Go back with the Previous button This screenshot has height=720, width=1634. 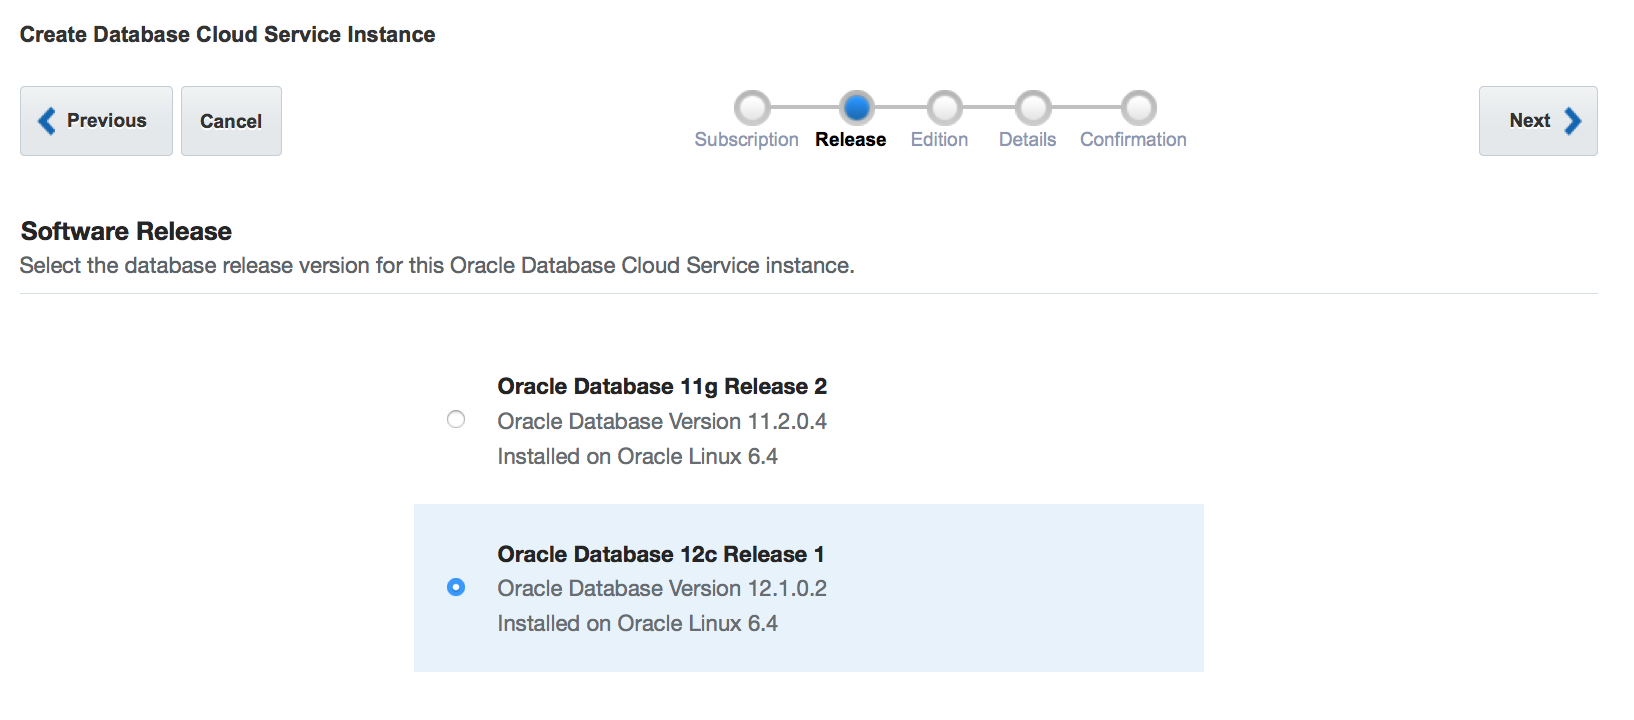(x=96, y=121)
